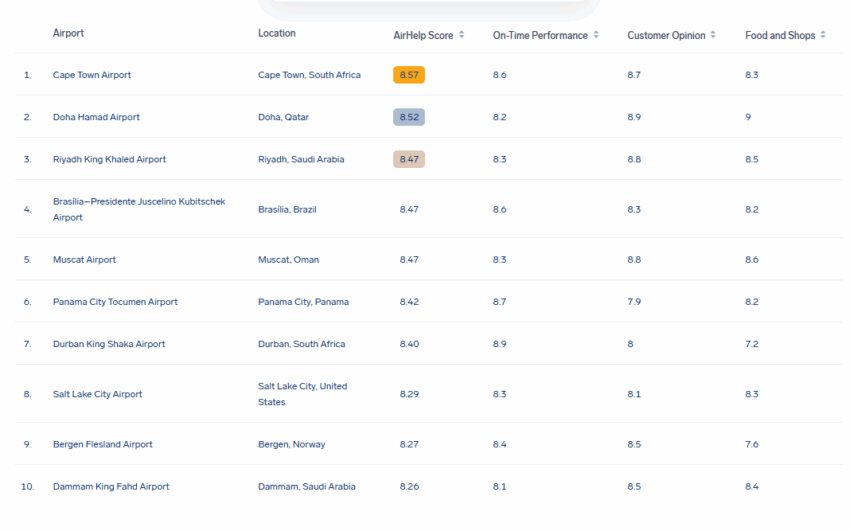Image resolution: width=850 pixels, height=531 pixels.
Task: Click AirHelp score 8.29 for Salt Lake City
Action: pos(409,394)
